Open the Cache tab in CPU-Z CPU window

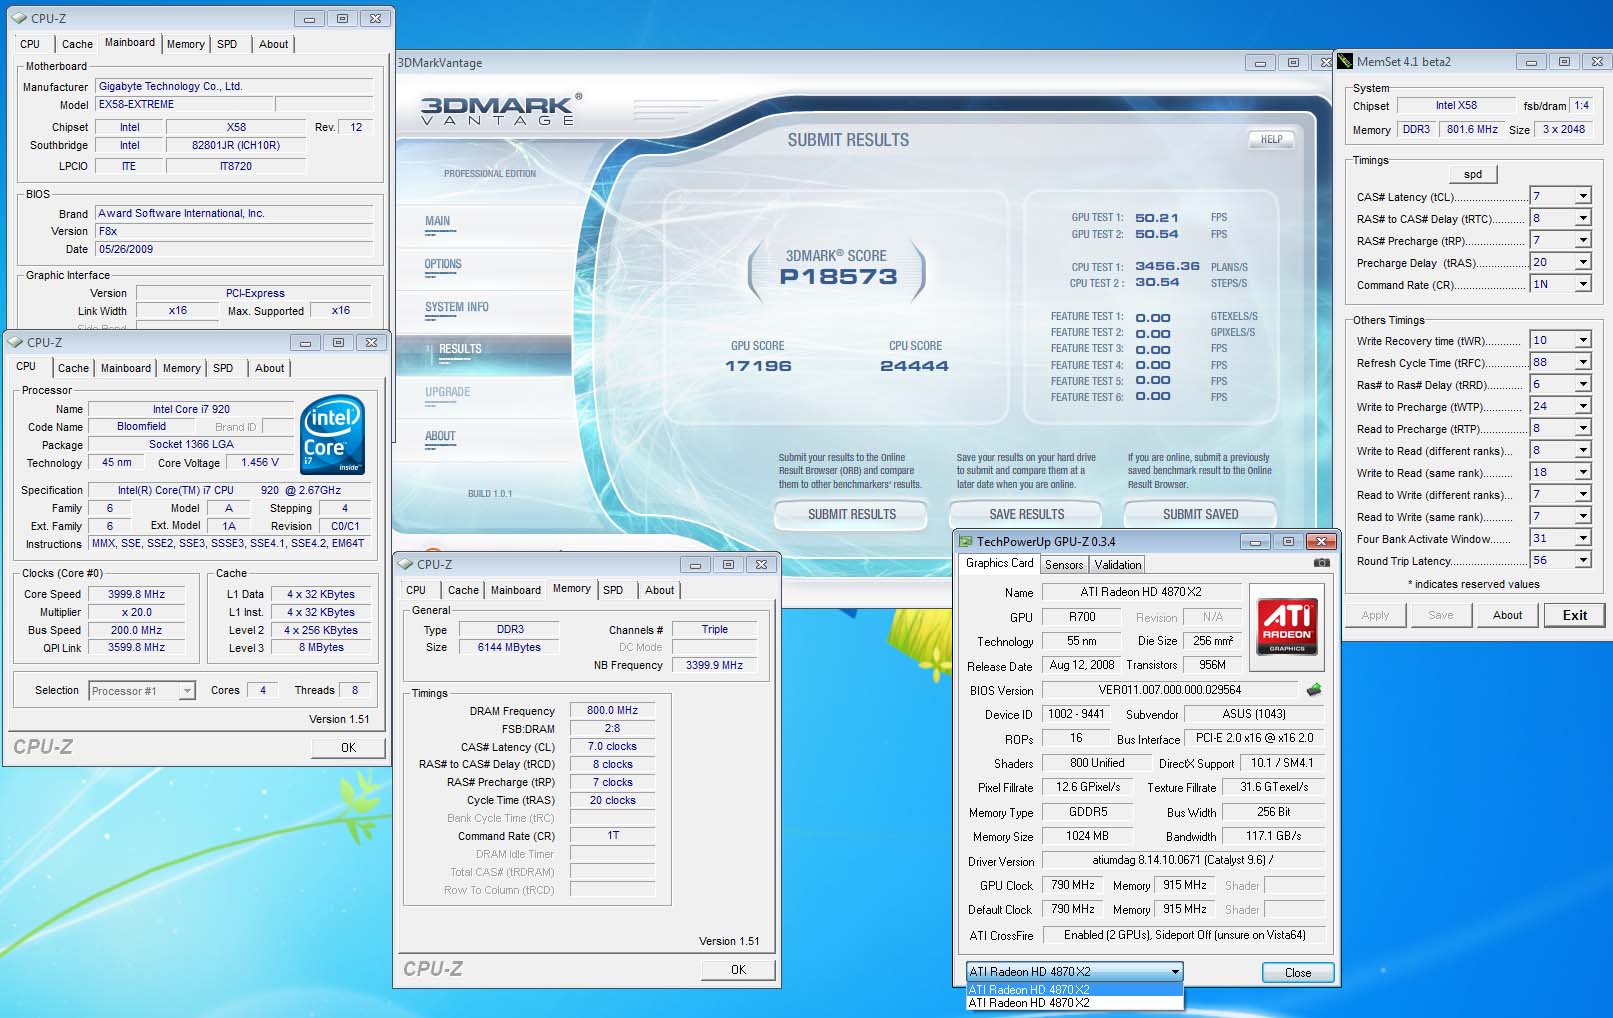pyautogui.click(x=73, y=368)
